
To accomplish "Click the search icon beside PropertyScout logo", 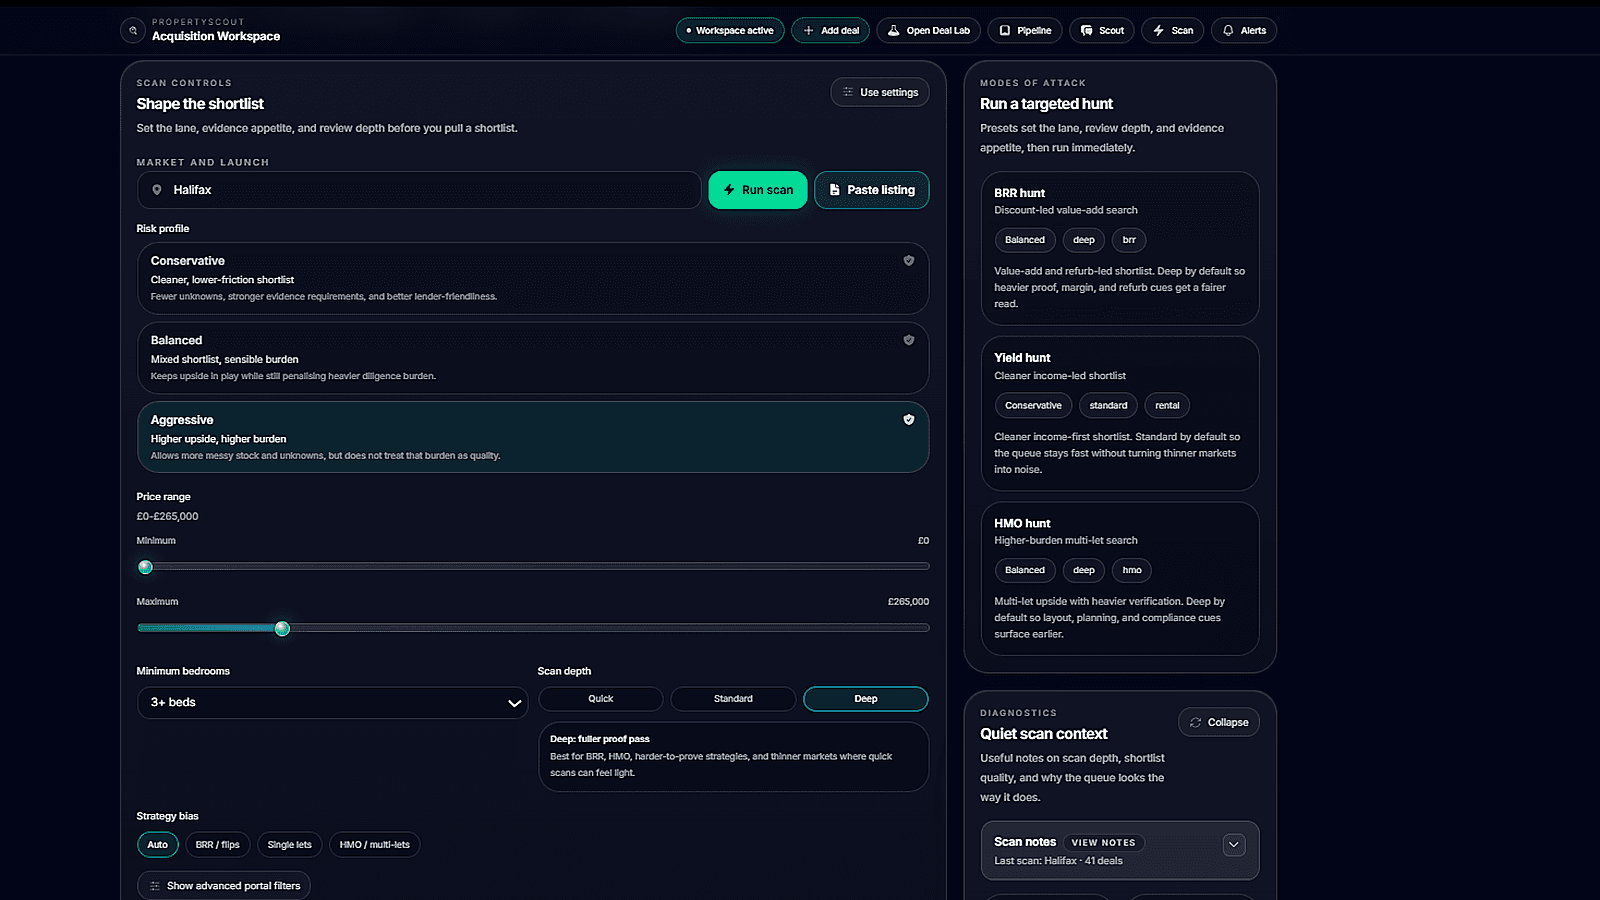I will coord(132,30).
